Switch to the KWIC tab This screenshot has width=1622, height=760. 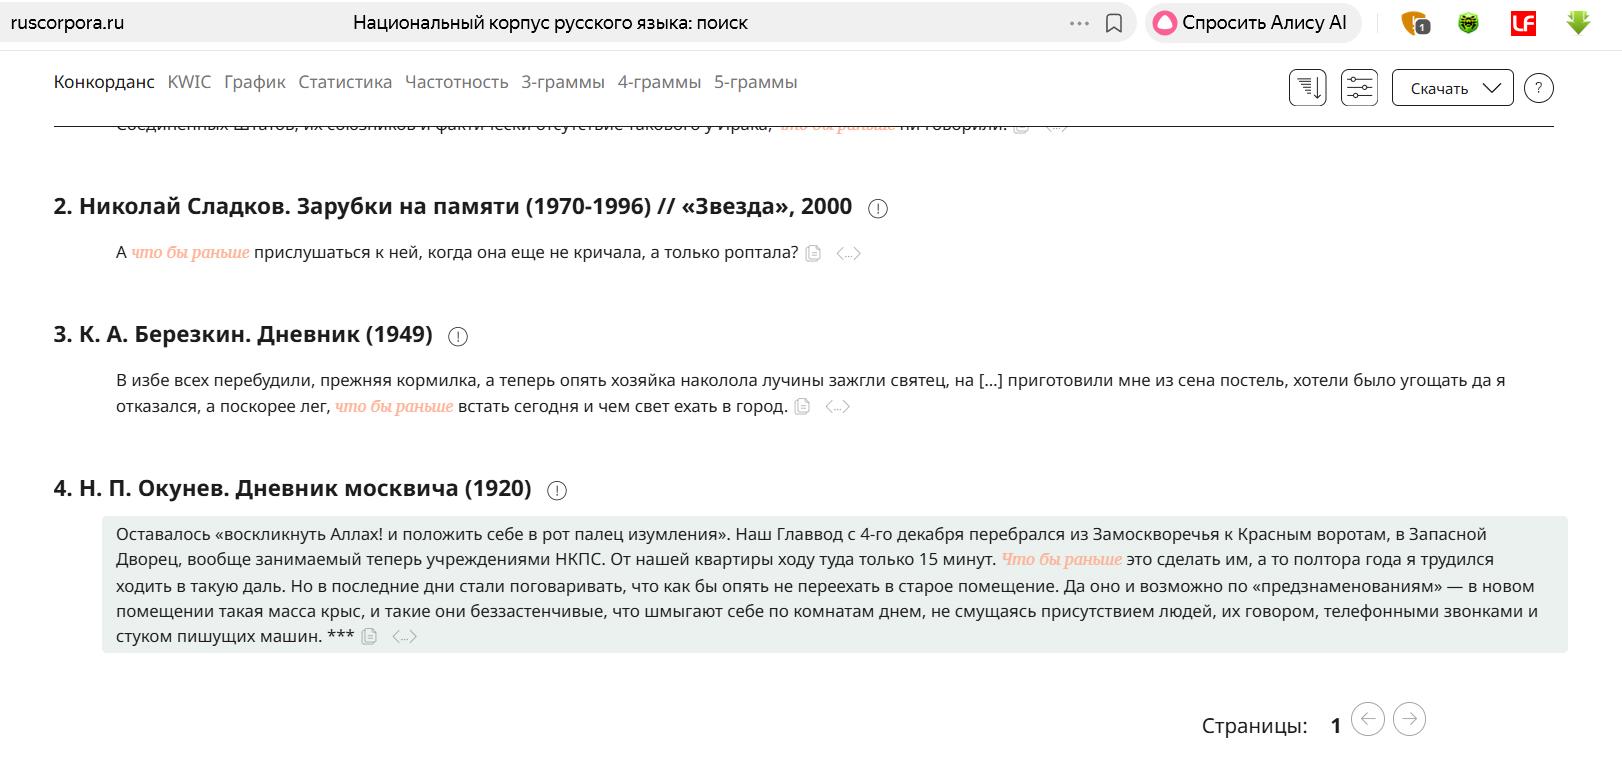pyautogui.click(x=189, y=82)
